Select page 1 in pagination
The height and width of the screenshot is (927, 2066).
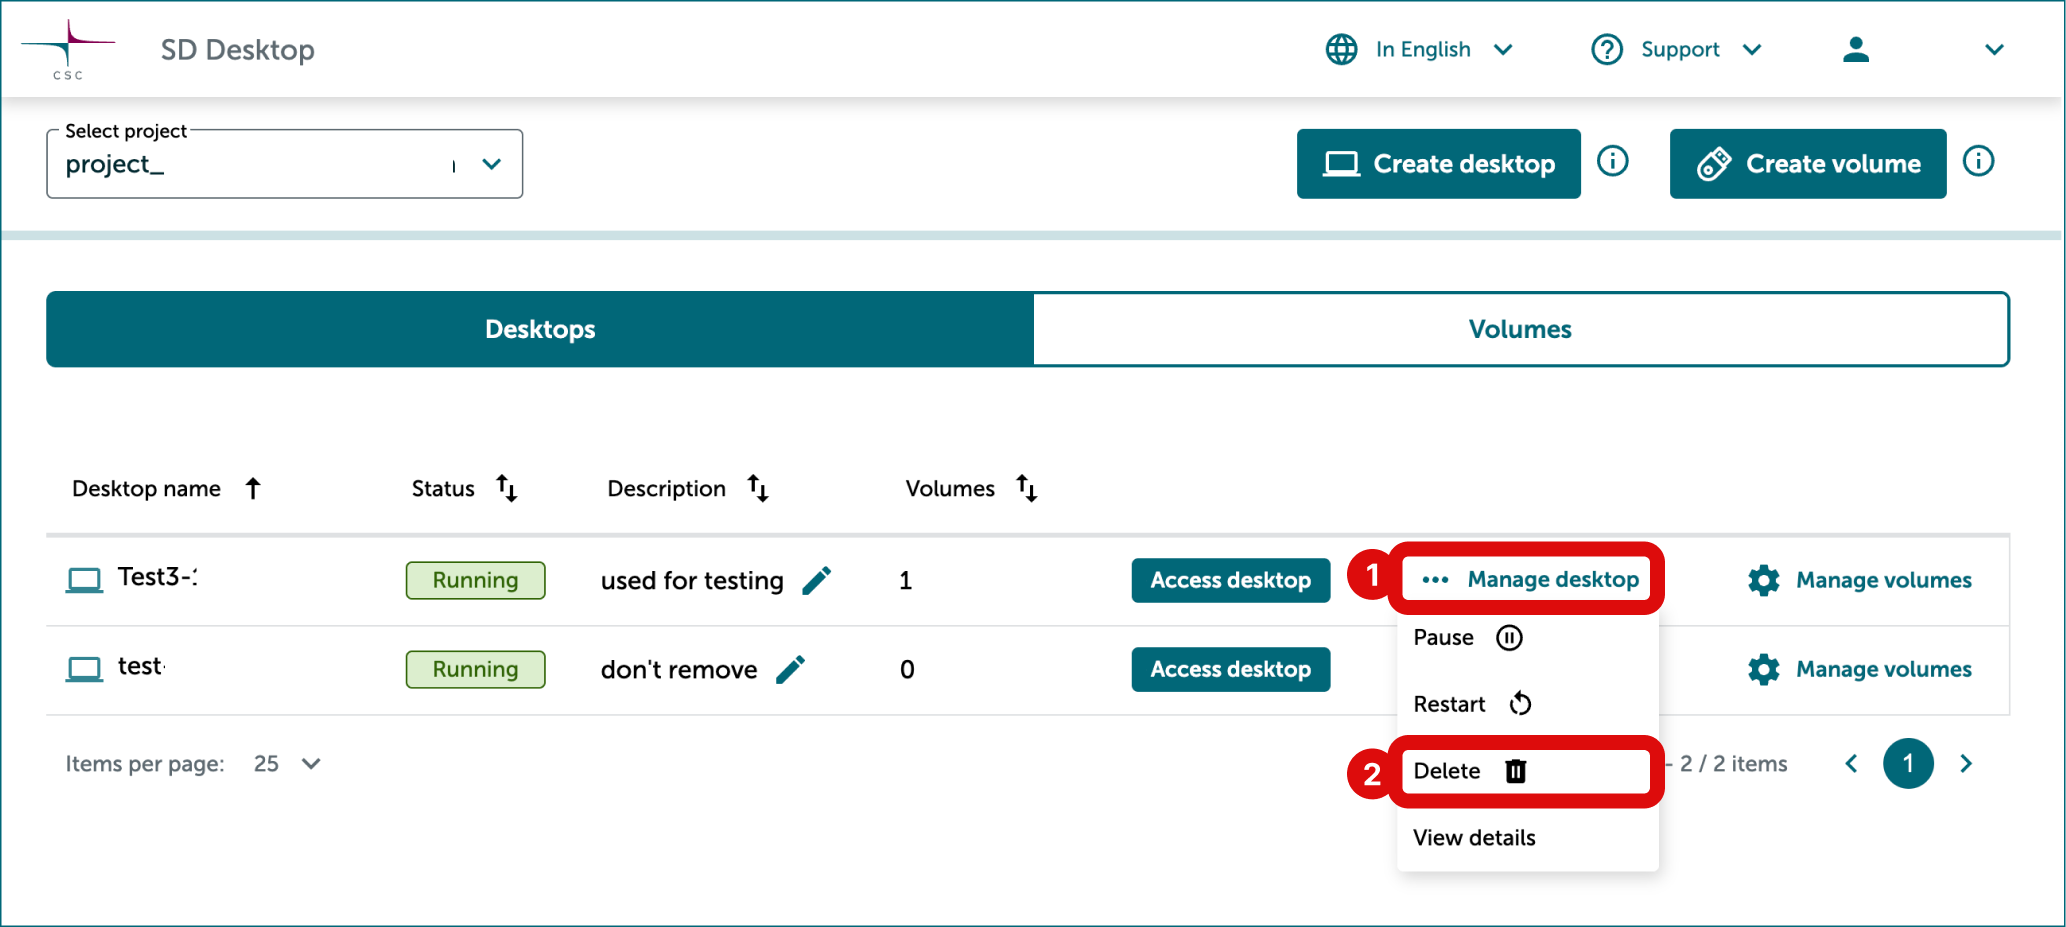click(x=1908, y=764)
